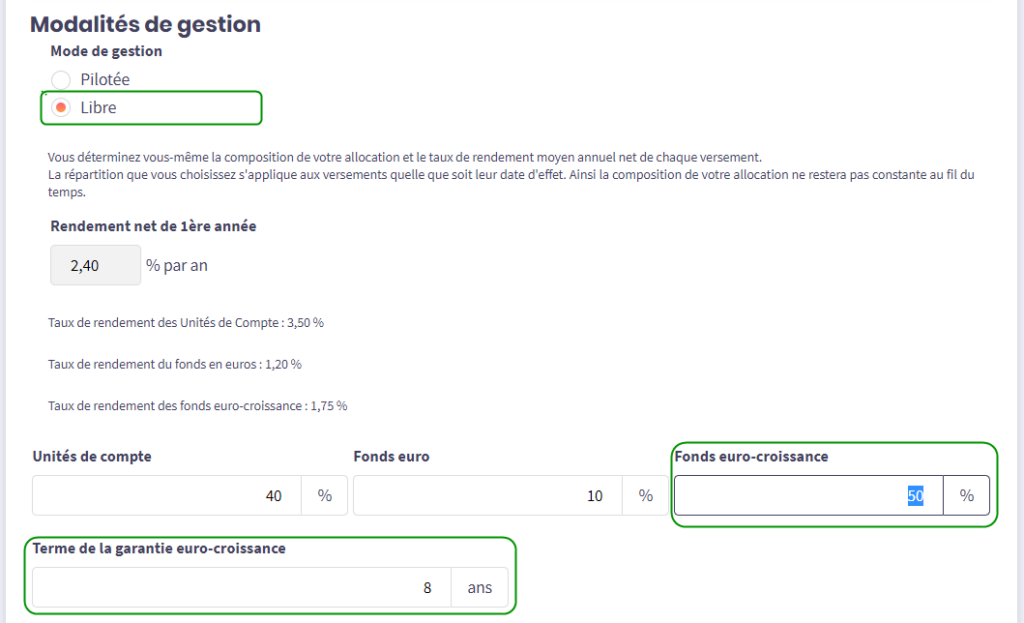Click the Unités de Compte 3,50 % rate line

click(186, 323)
